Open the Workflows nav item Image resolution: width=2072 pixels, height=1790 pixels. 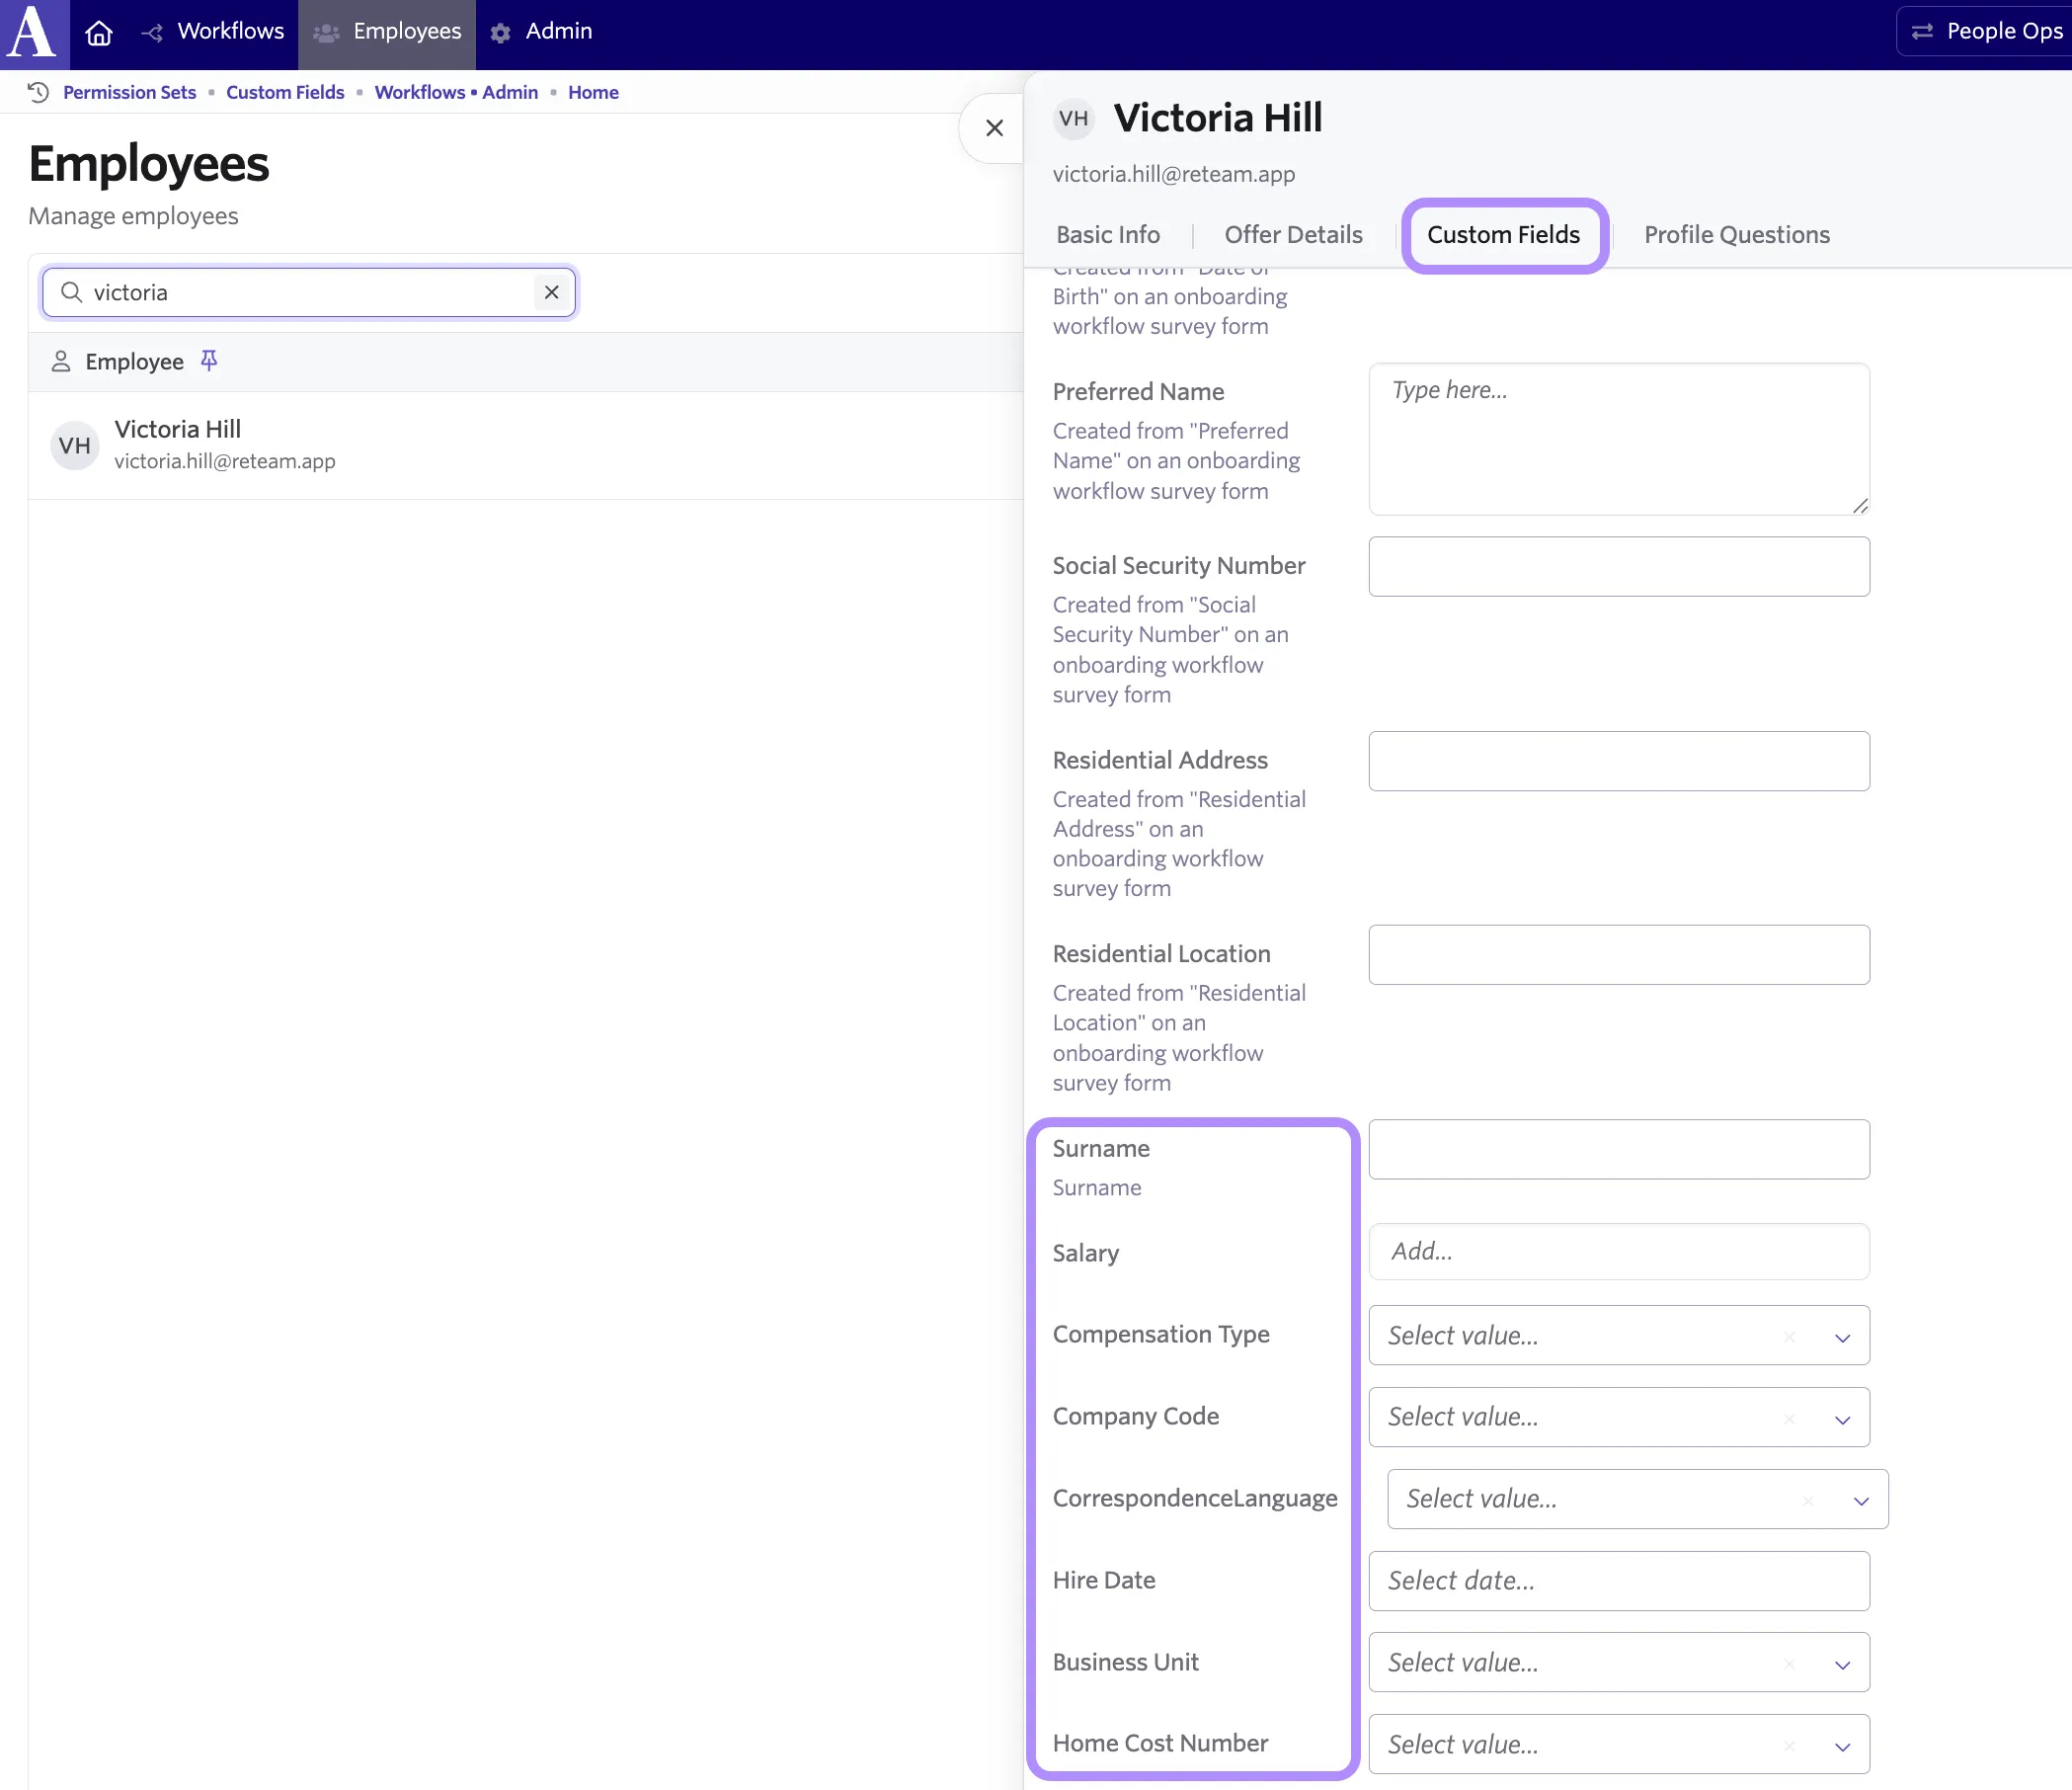(212, 32)
